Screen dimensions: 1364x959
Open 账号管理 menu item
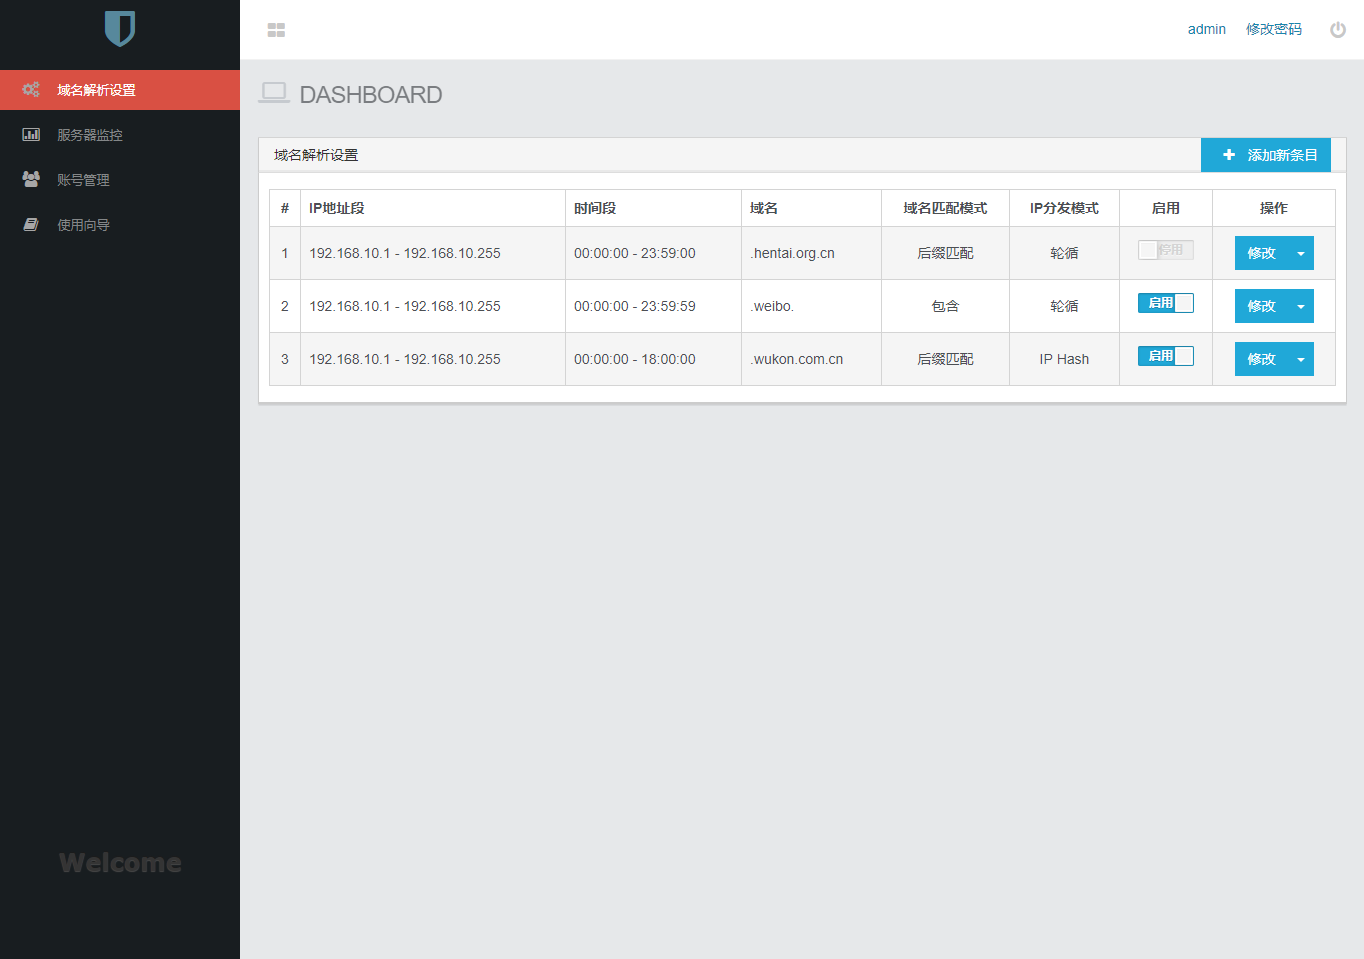point(120,180)
